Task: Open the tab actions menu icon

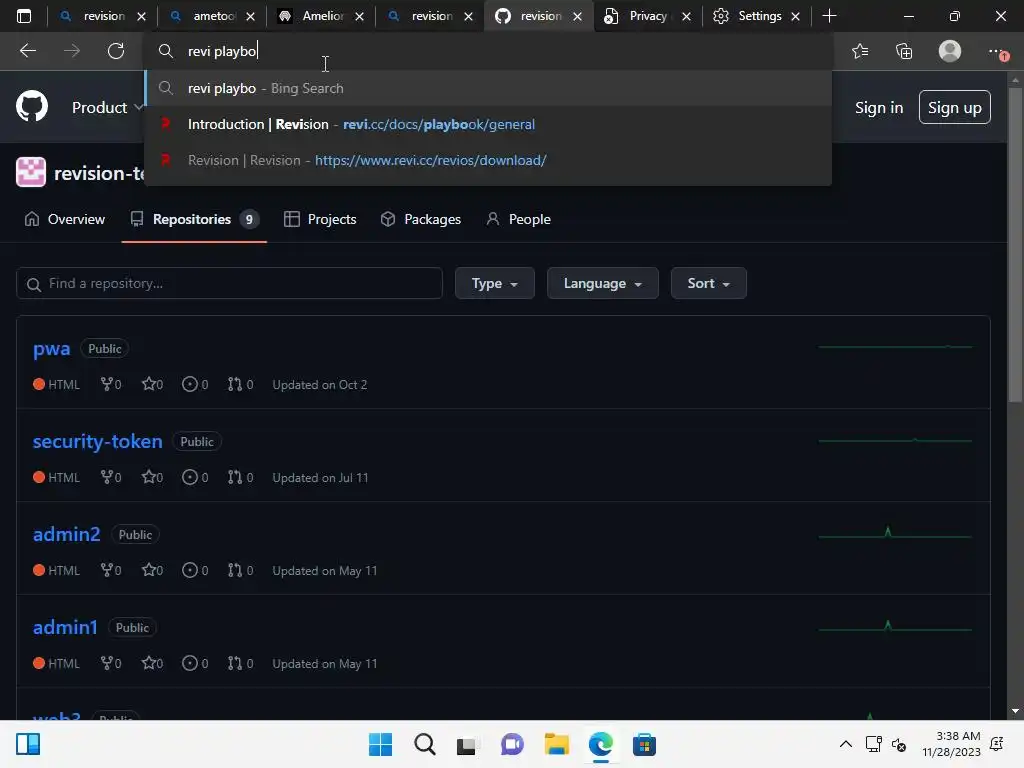Action: 24,16
